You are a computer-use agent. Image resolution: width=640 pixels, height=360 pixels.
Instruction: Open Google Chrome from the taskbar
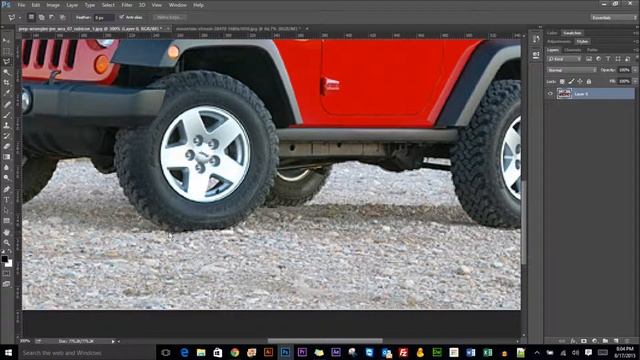234,352
